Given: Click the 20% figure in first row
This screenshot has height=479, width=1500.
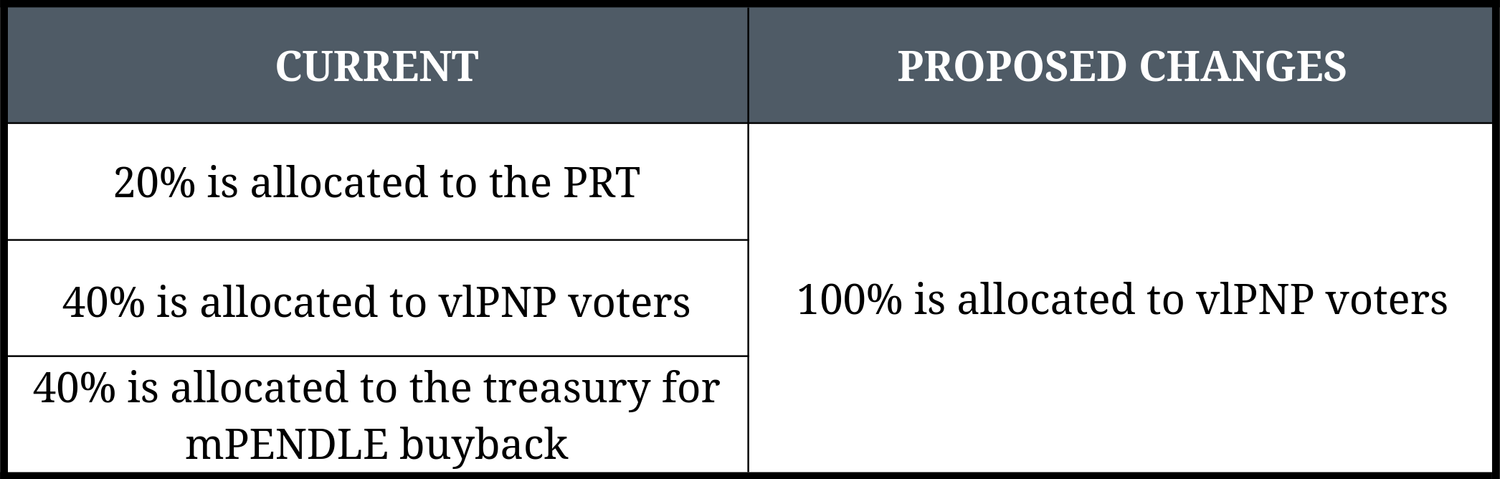Looking at the screenshot, I should click(153, 183).
